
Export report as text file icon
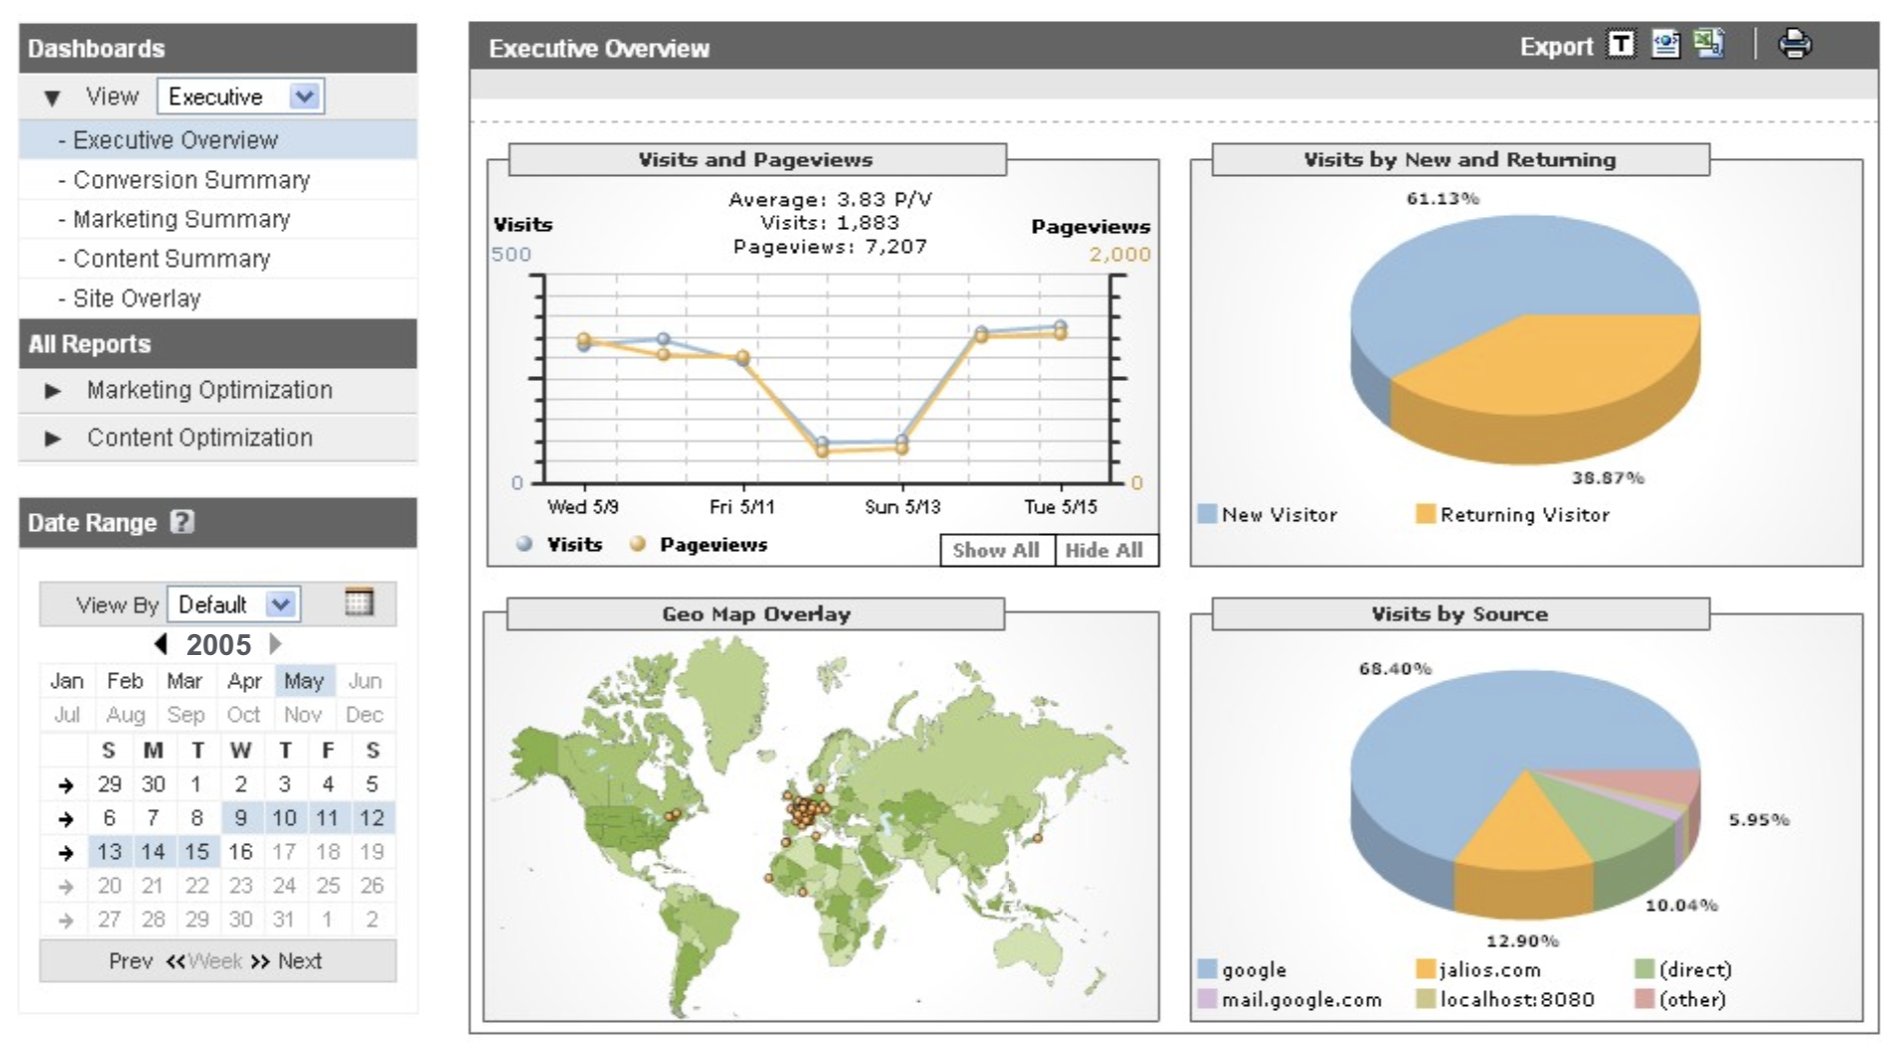click(1621, 45)
